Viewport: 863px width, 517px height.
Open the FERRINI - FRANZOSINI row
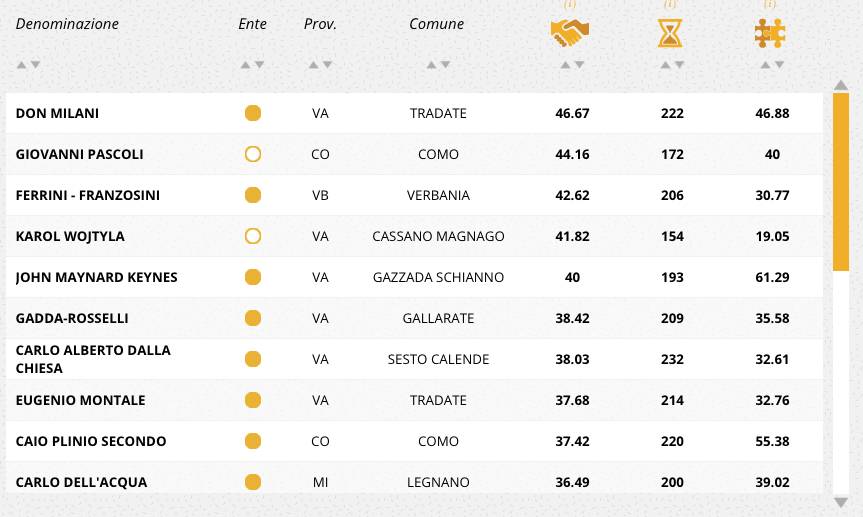414,195
